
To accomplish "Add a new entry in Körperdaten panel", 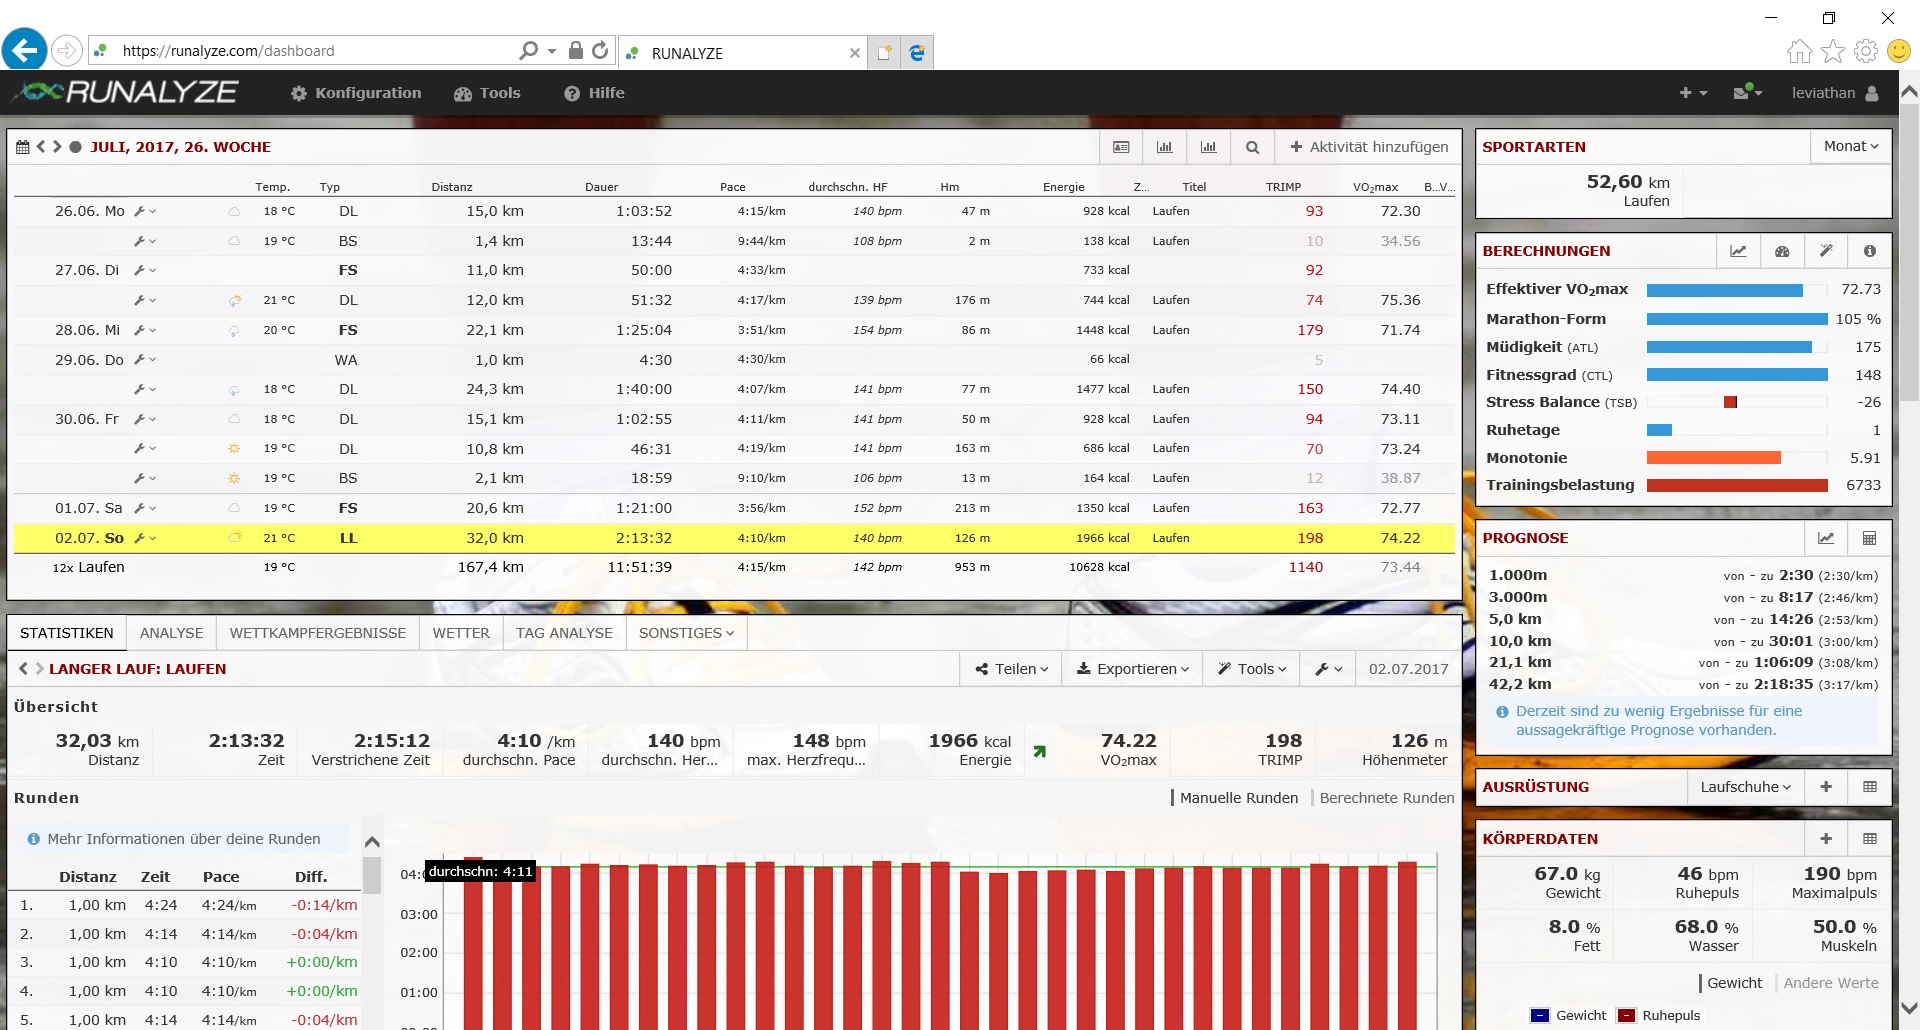I will pos(1826,839).
